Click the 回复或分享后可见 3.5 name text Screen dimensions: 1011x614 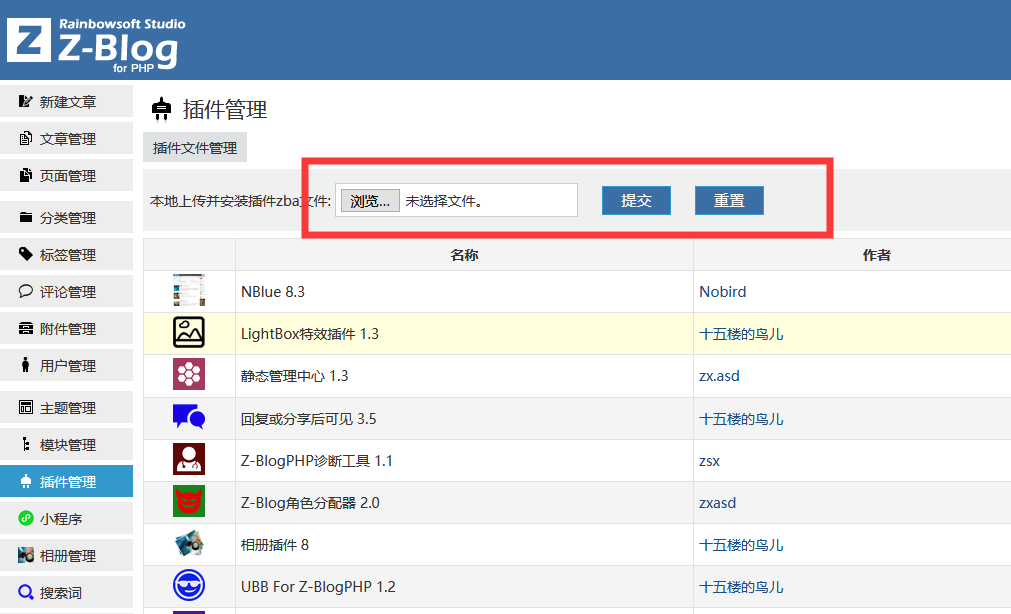[308, 419]
